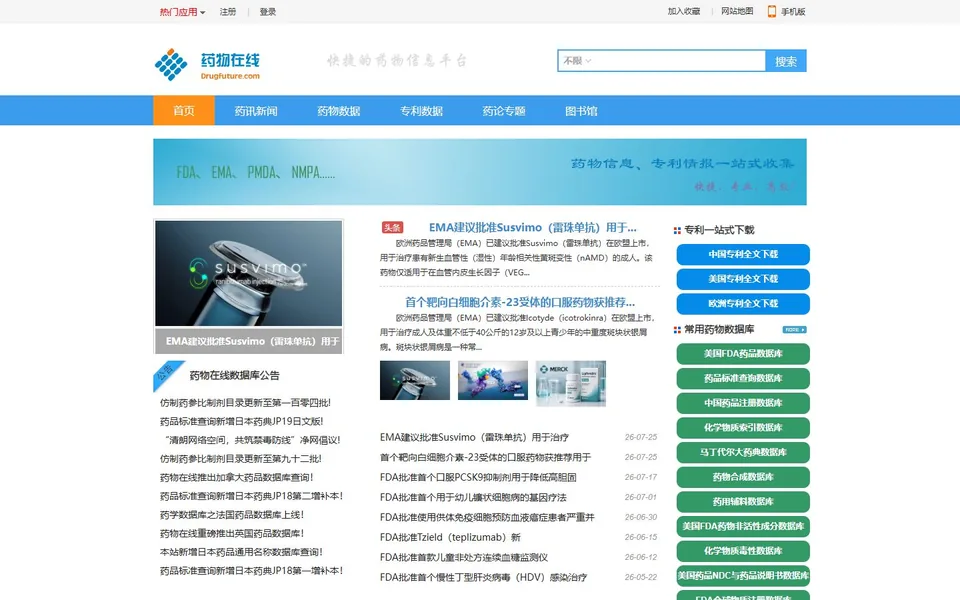This screenshot has height=600, width=960.
Task: Click 中国专利全文下载 button
Action: coord(743,254)
